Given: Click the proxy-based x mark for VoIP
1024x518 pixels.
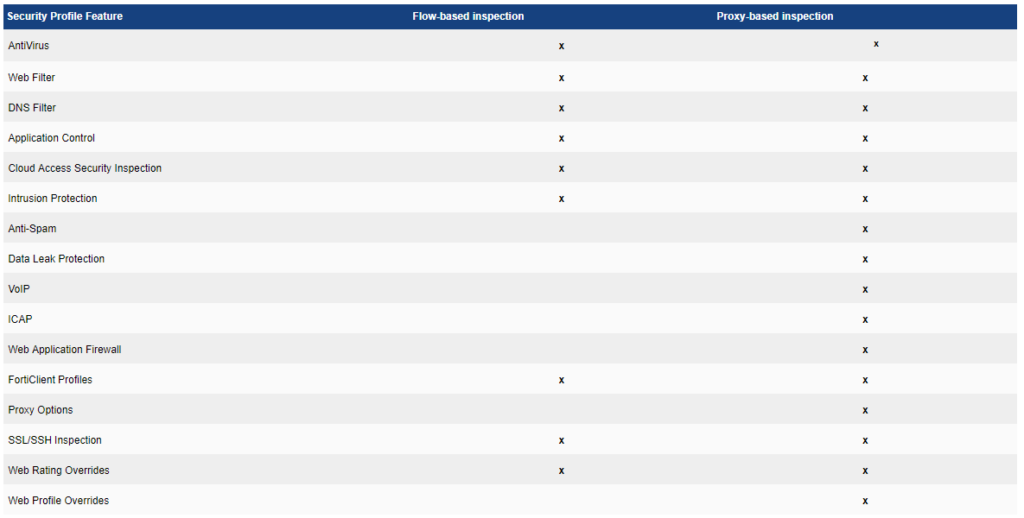Looking at the screenshot, I should (865, 289).
